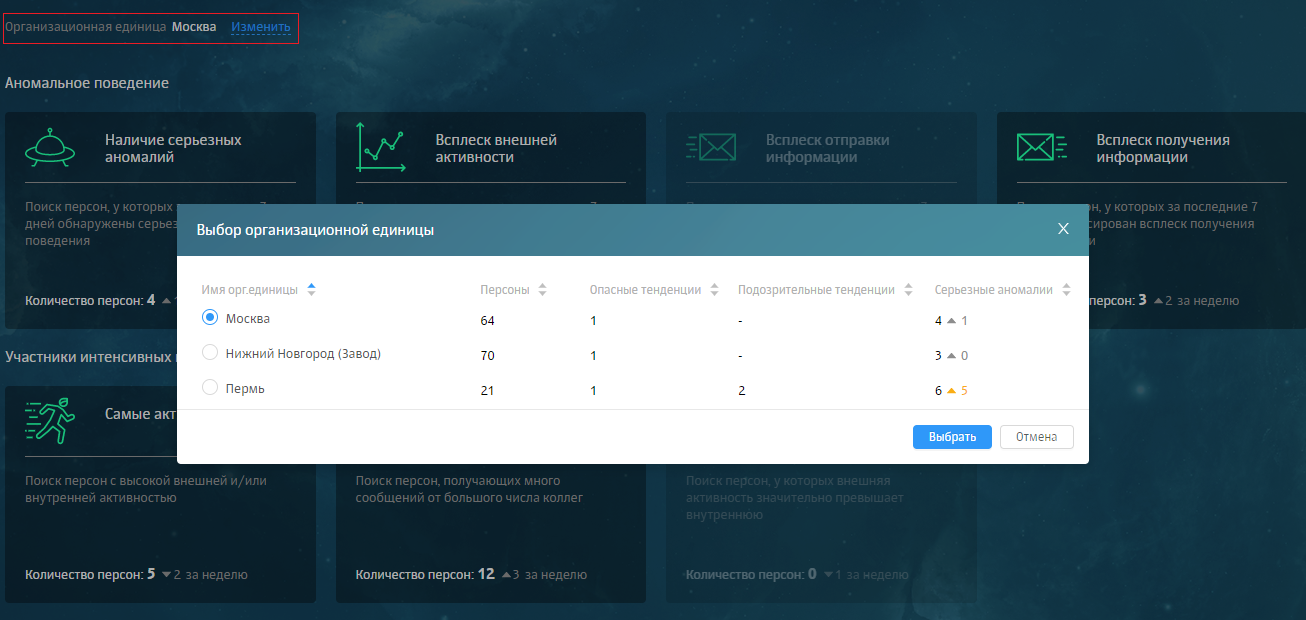Image resolution: width=1306 pixels, height=620 pixels.
Task: Sort by Имя орг.единицы column arrows
Action: [311, 290]
